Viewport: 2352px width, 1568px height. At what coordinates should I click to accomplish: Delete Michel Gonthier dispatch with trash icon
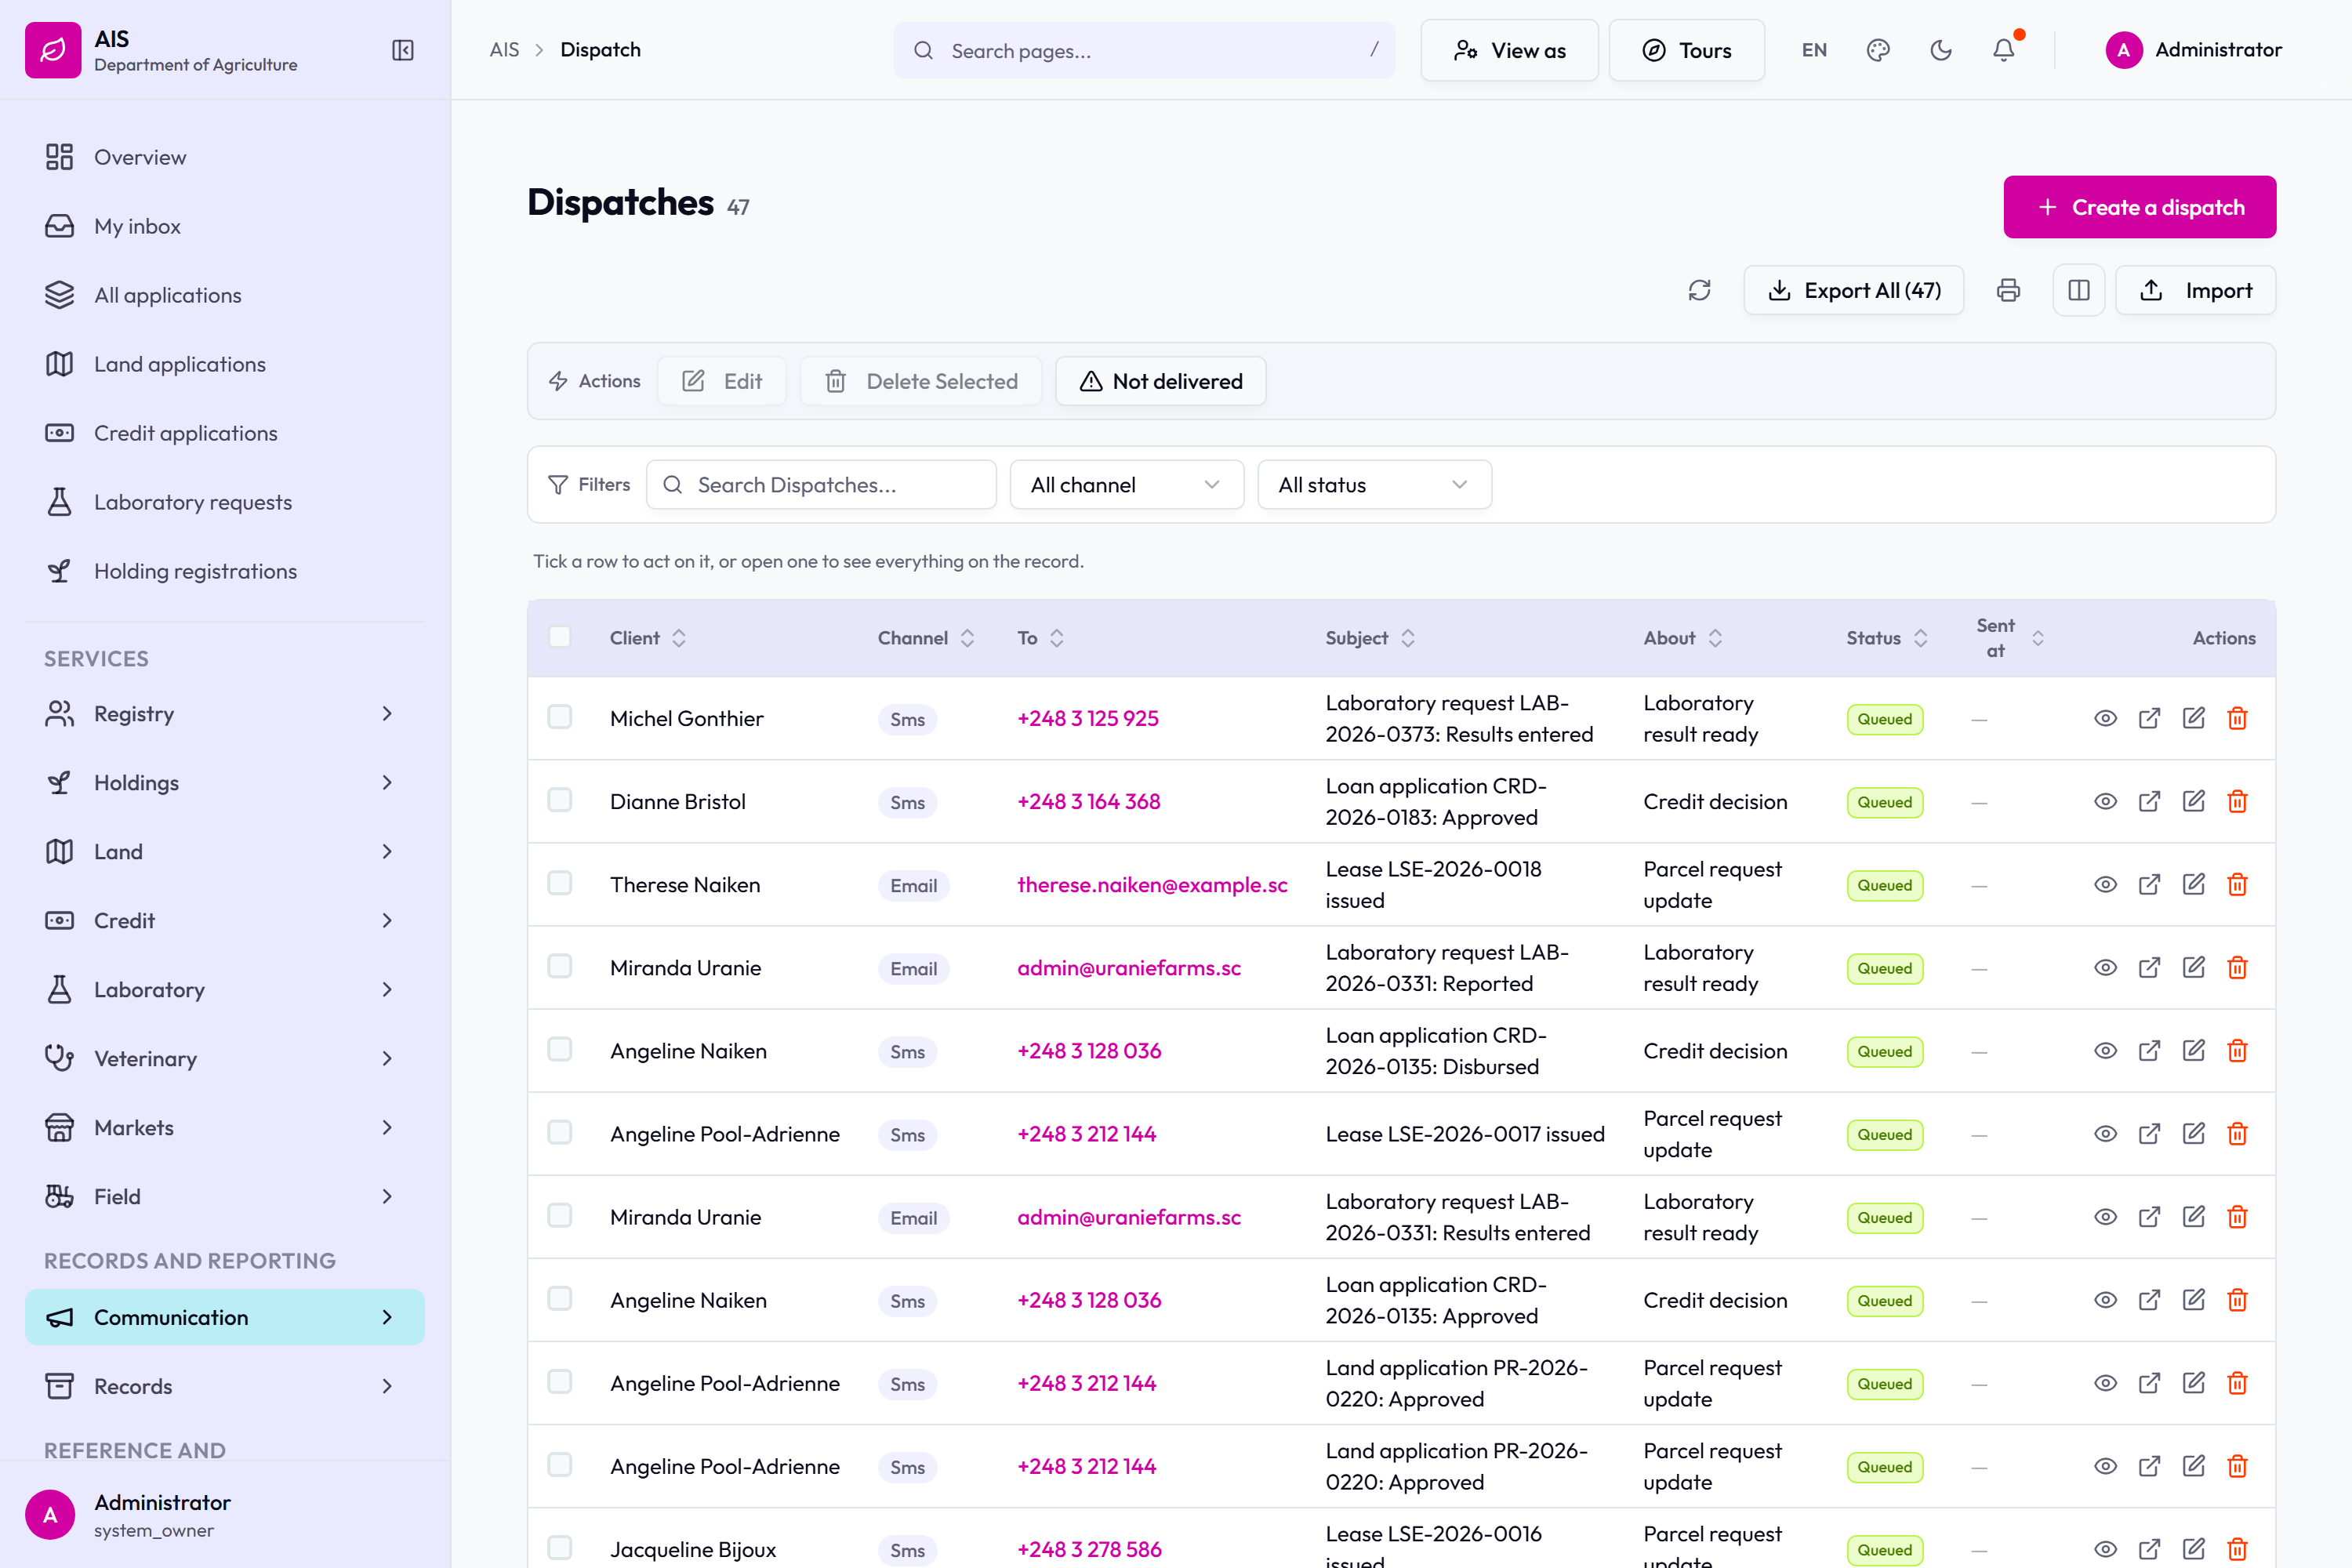pos(2238,718)
